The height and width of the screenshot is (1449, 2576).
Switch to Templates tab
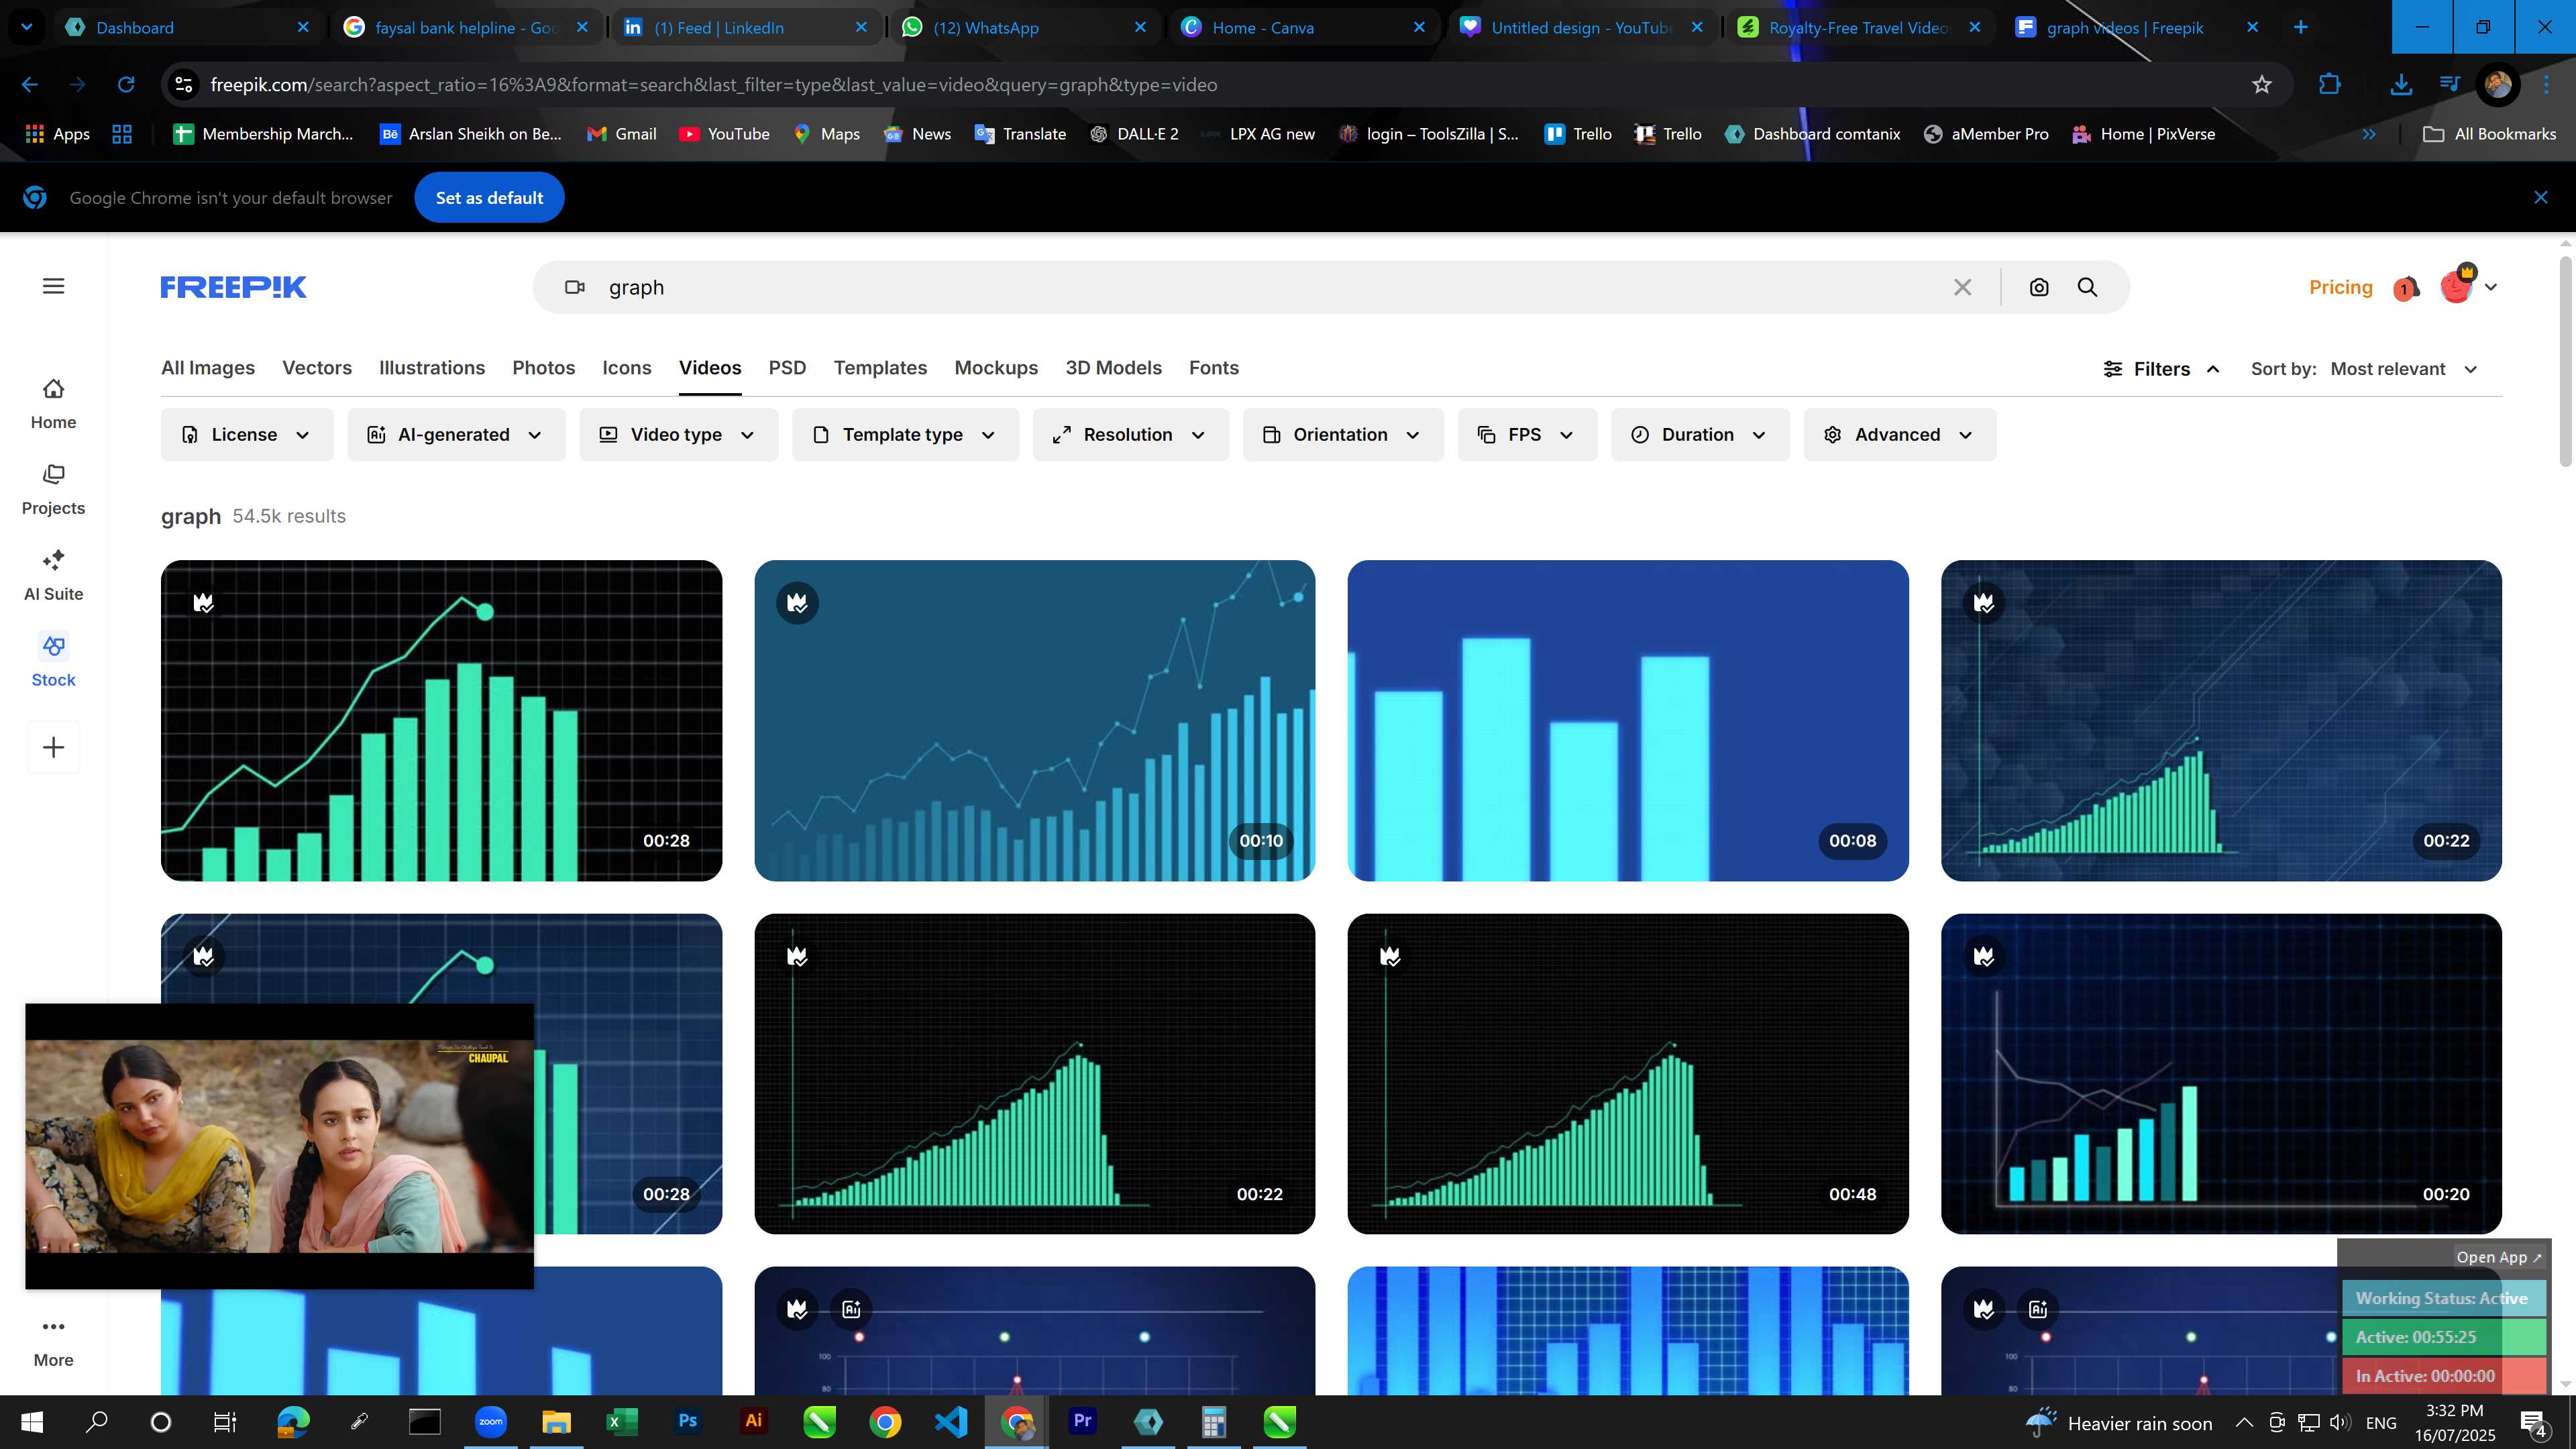tap(880, 368)
